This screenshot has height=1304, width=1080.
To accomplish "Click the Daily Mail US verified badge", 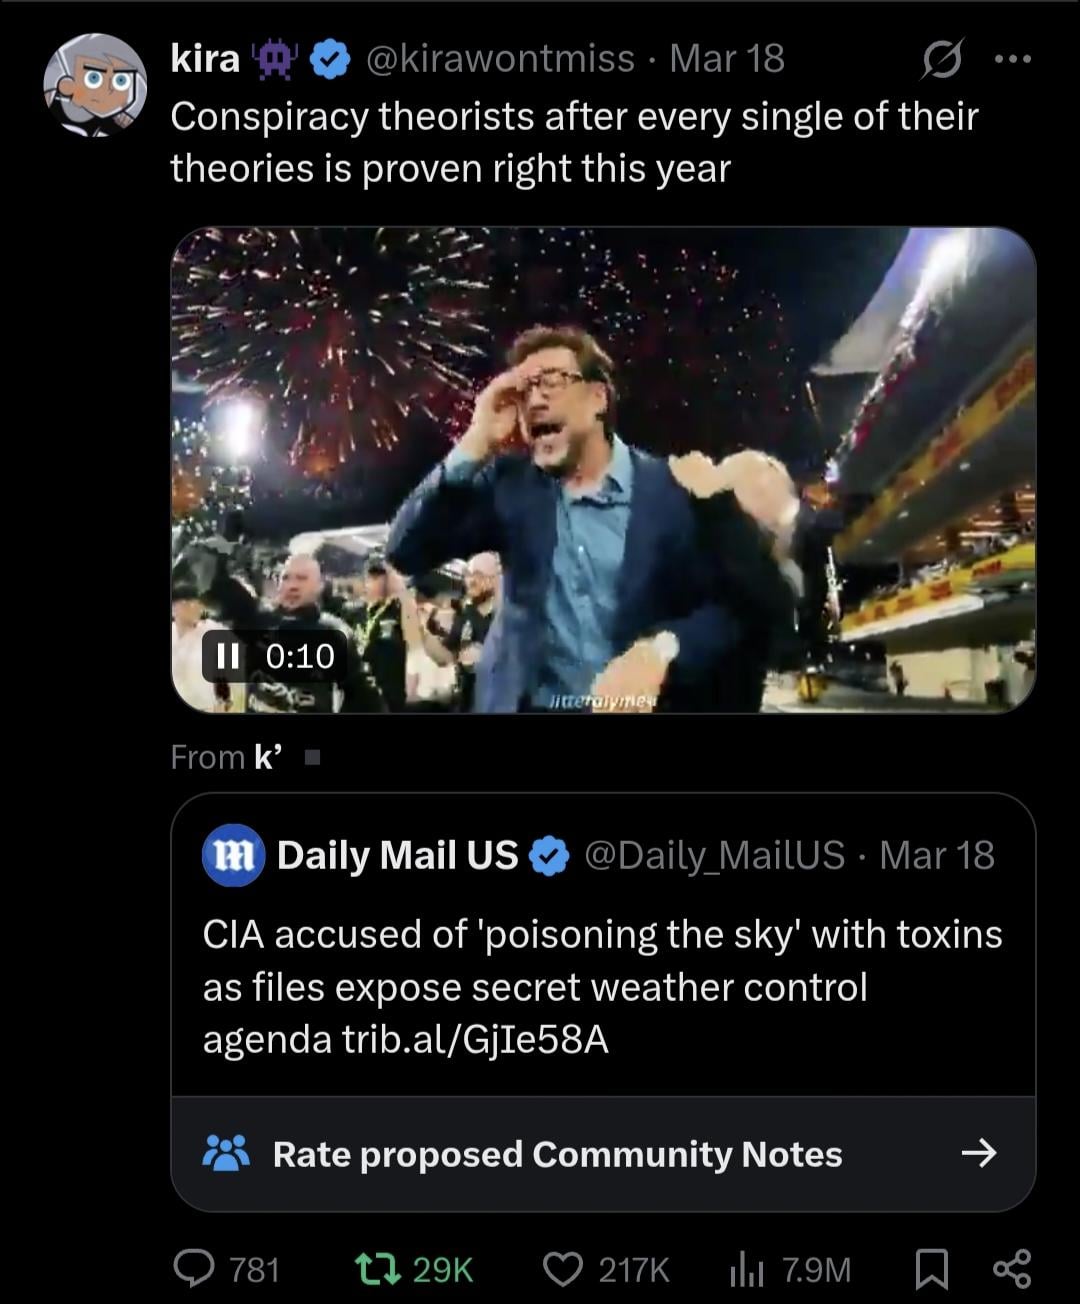I will point(548,856).
